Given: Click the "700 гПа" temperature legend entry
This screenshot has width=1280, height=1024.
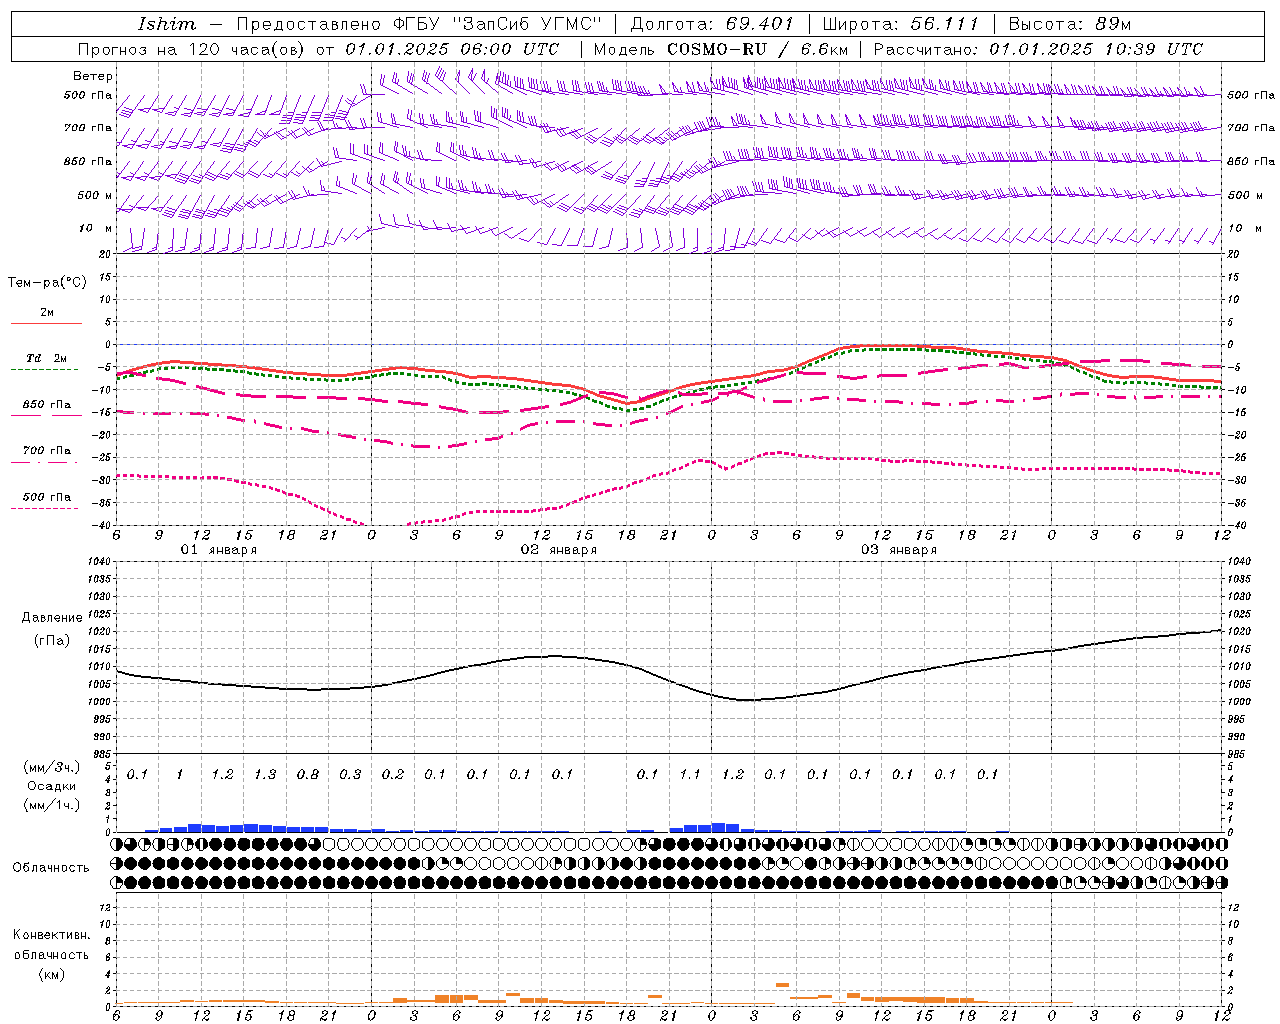Looking at the screenshot, I should tap(46, 450).
